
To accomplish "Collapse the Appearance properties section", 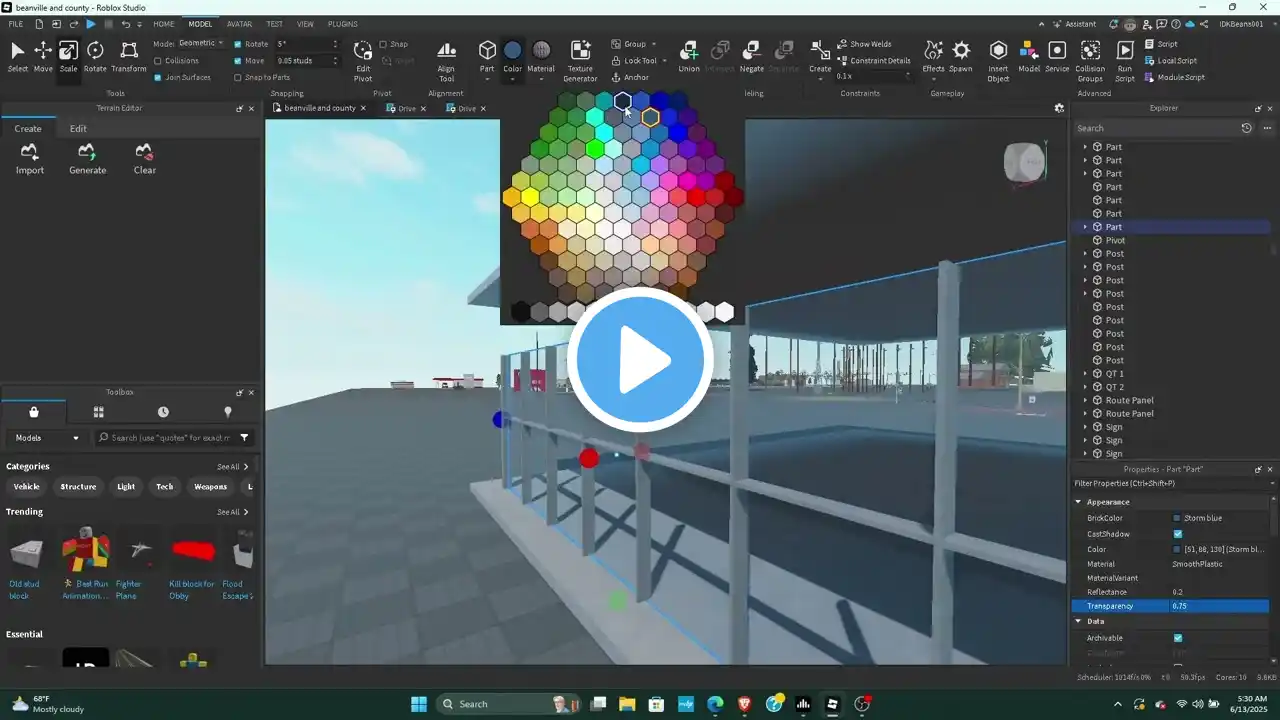I will (1078, 502).
